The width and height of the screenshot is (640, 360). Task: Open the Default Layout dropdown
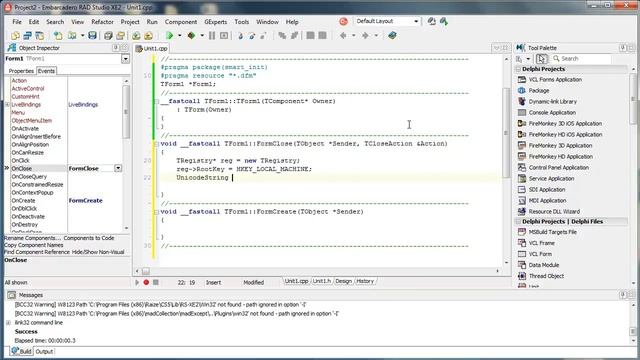(416, 21)
